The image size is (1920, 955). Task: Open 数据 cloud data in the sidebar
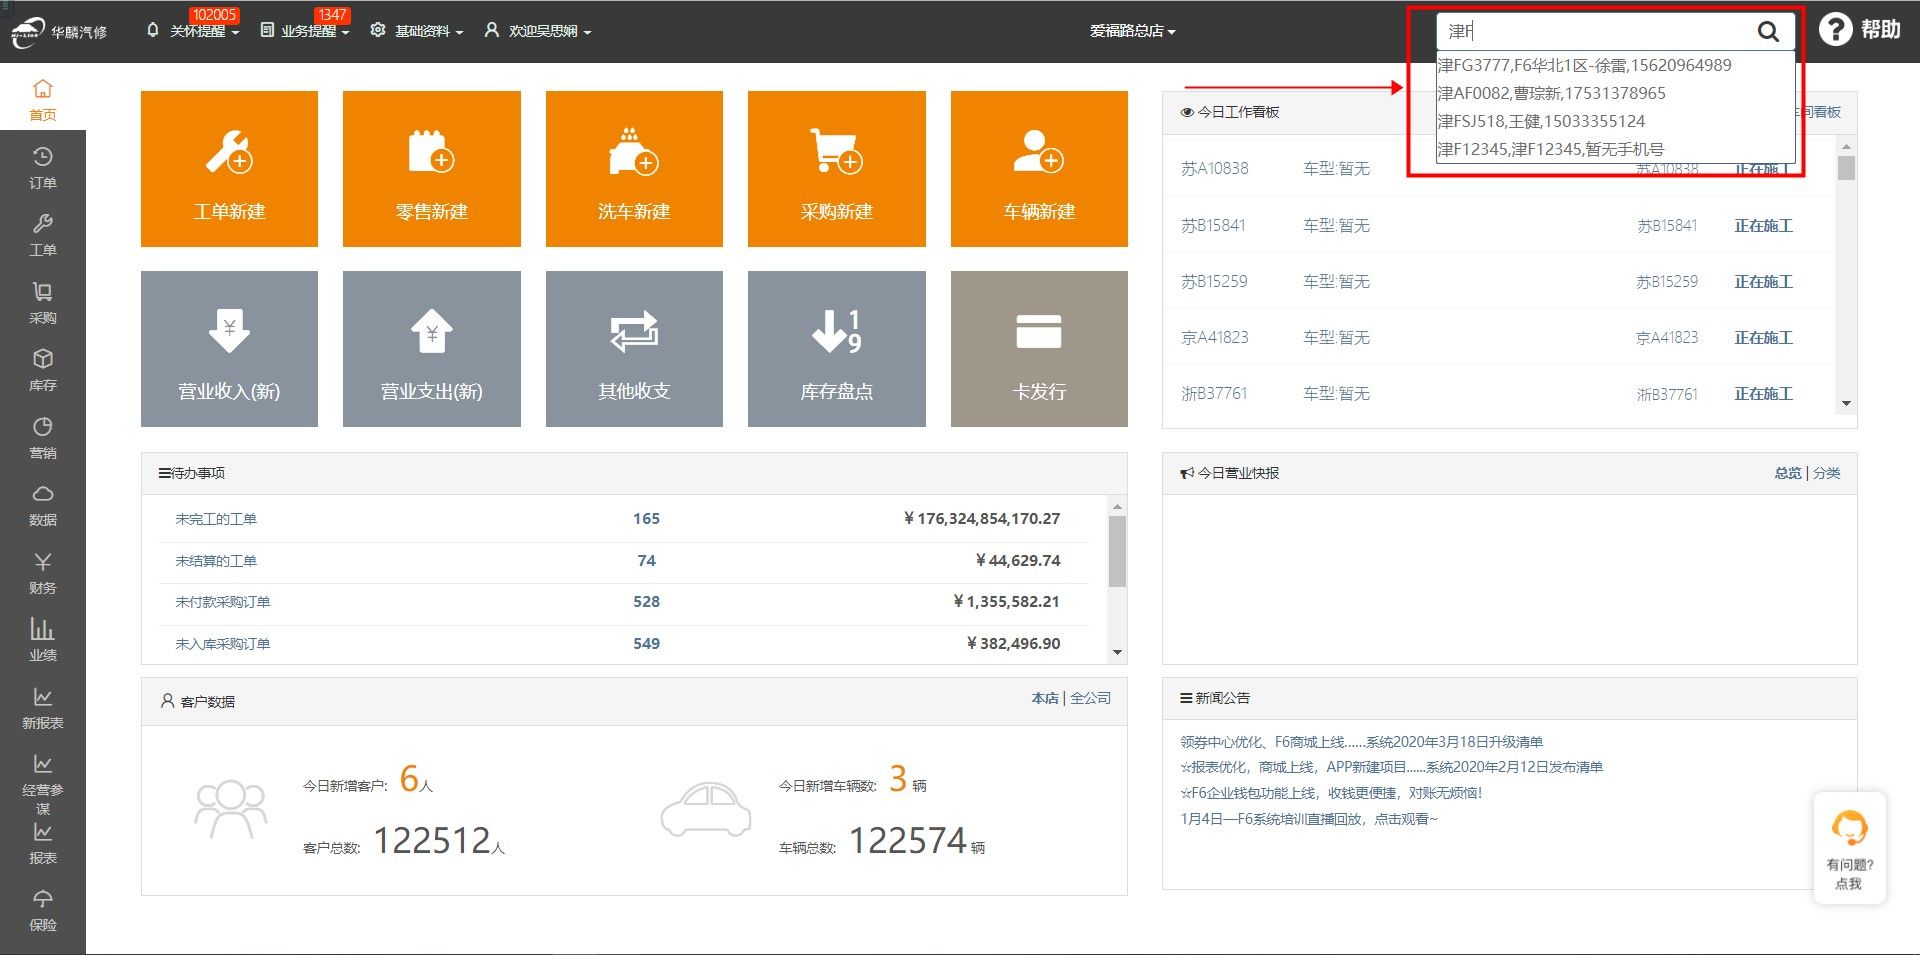[43, 504]
